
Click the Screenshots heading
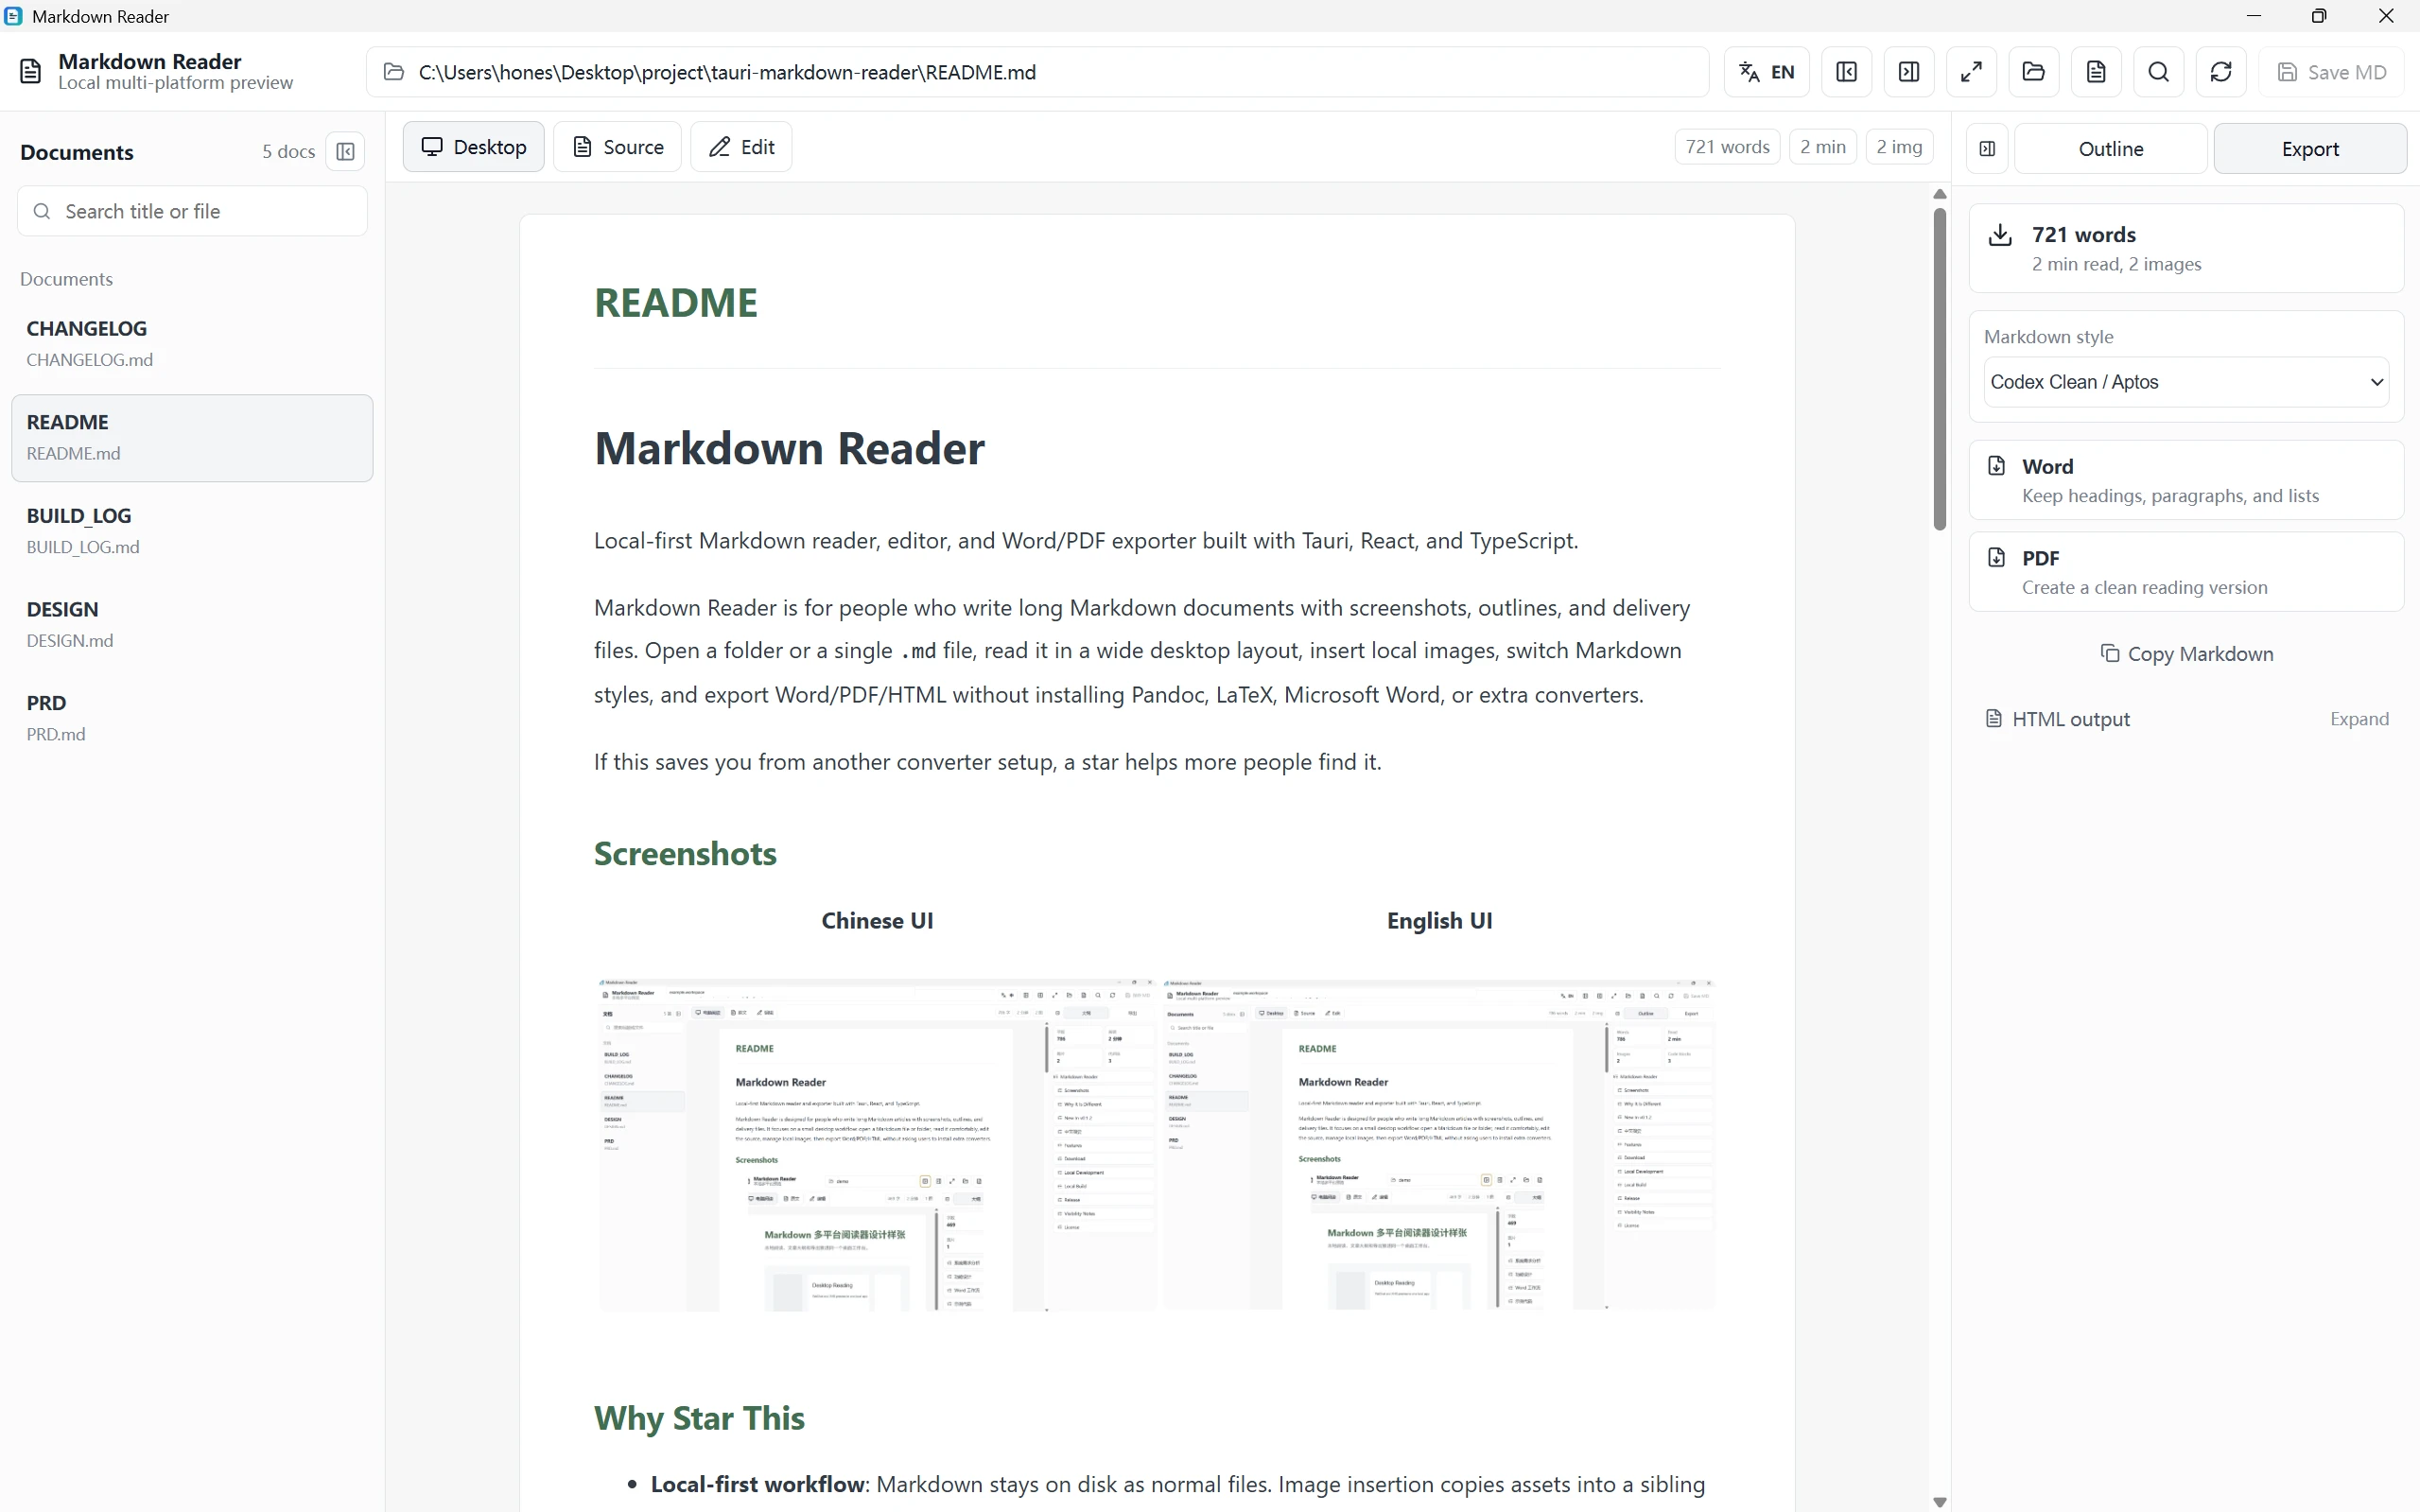coord(685,853)
